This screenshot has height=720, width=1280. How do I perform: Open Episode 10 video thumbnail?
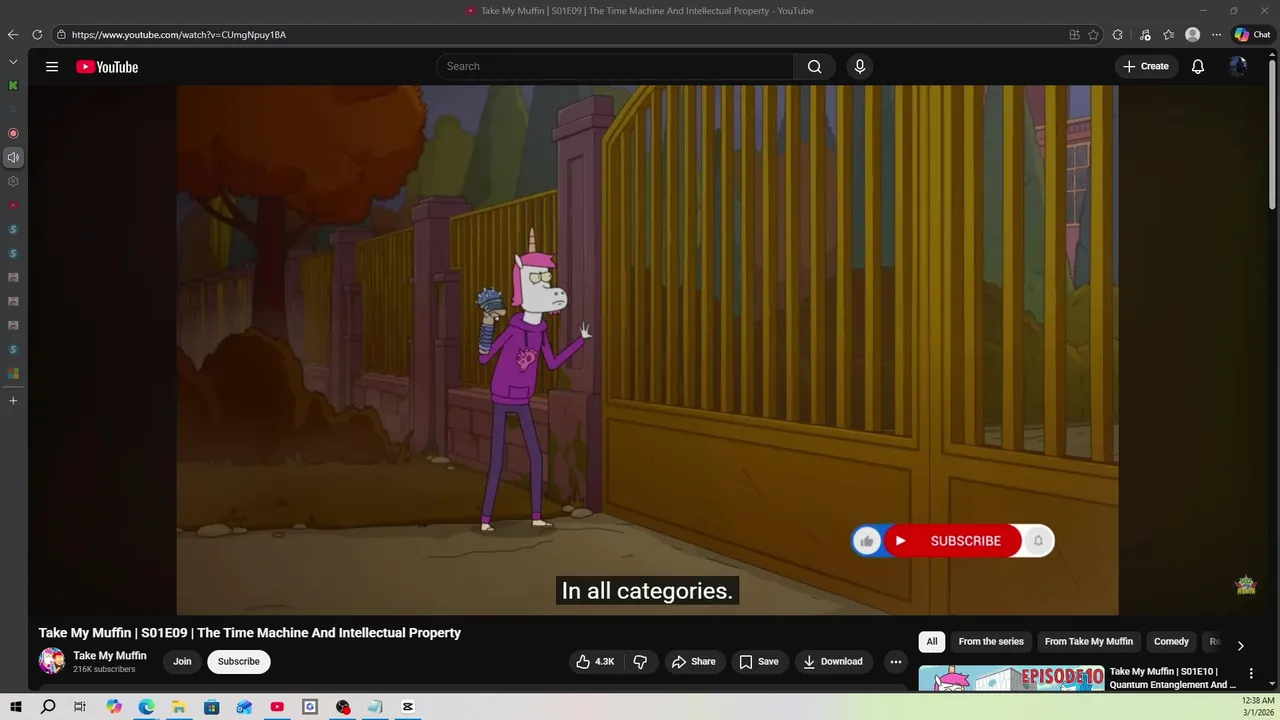point(1011,678)
